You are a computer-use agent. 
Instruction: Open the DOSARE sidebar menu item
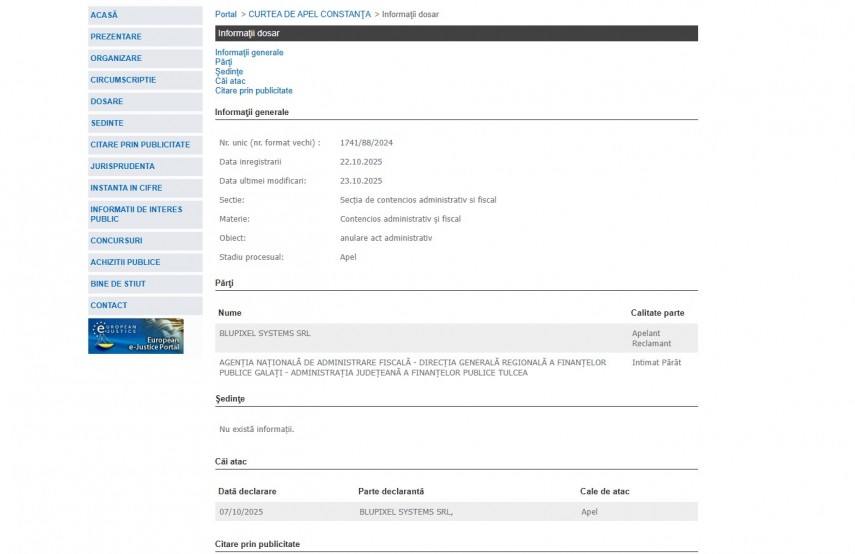point(107,101)
